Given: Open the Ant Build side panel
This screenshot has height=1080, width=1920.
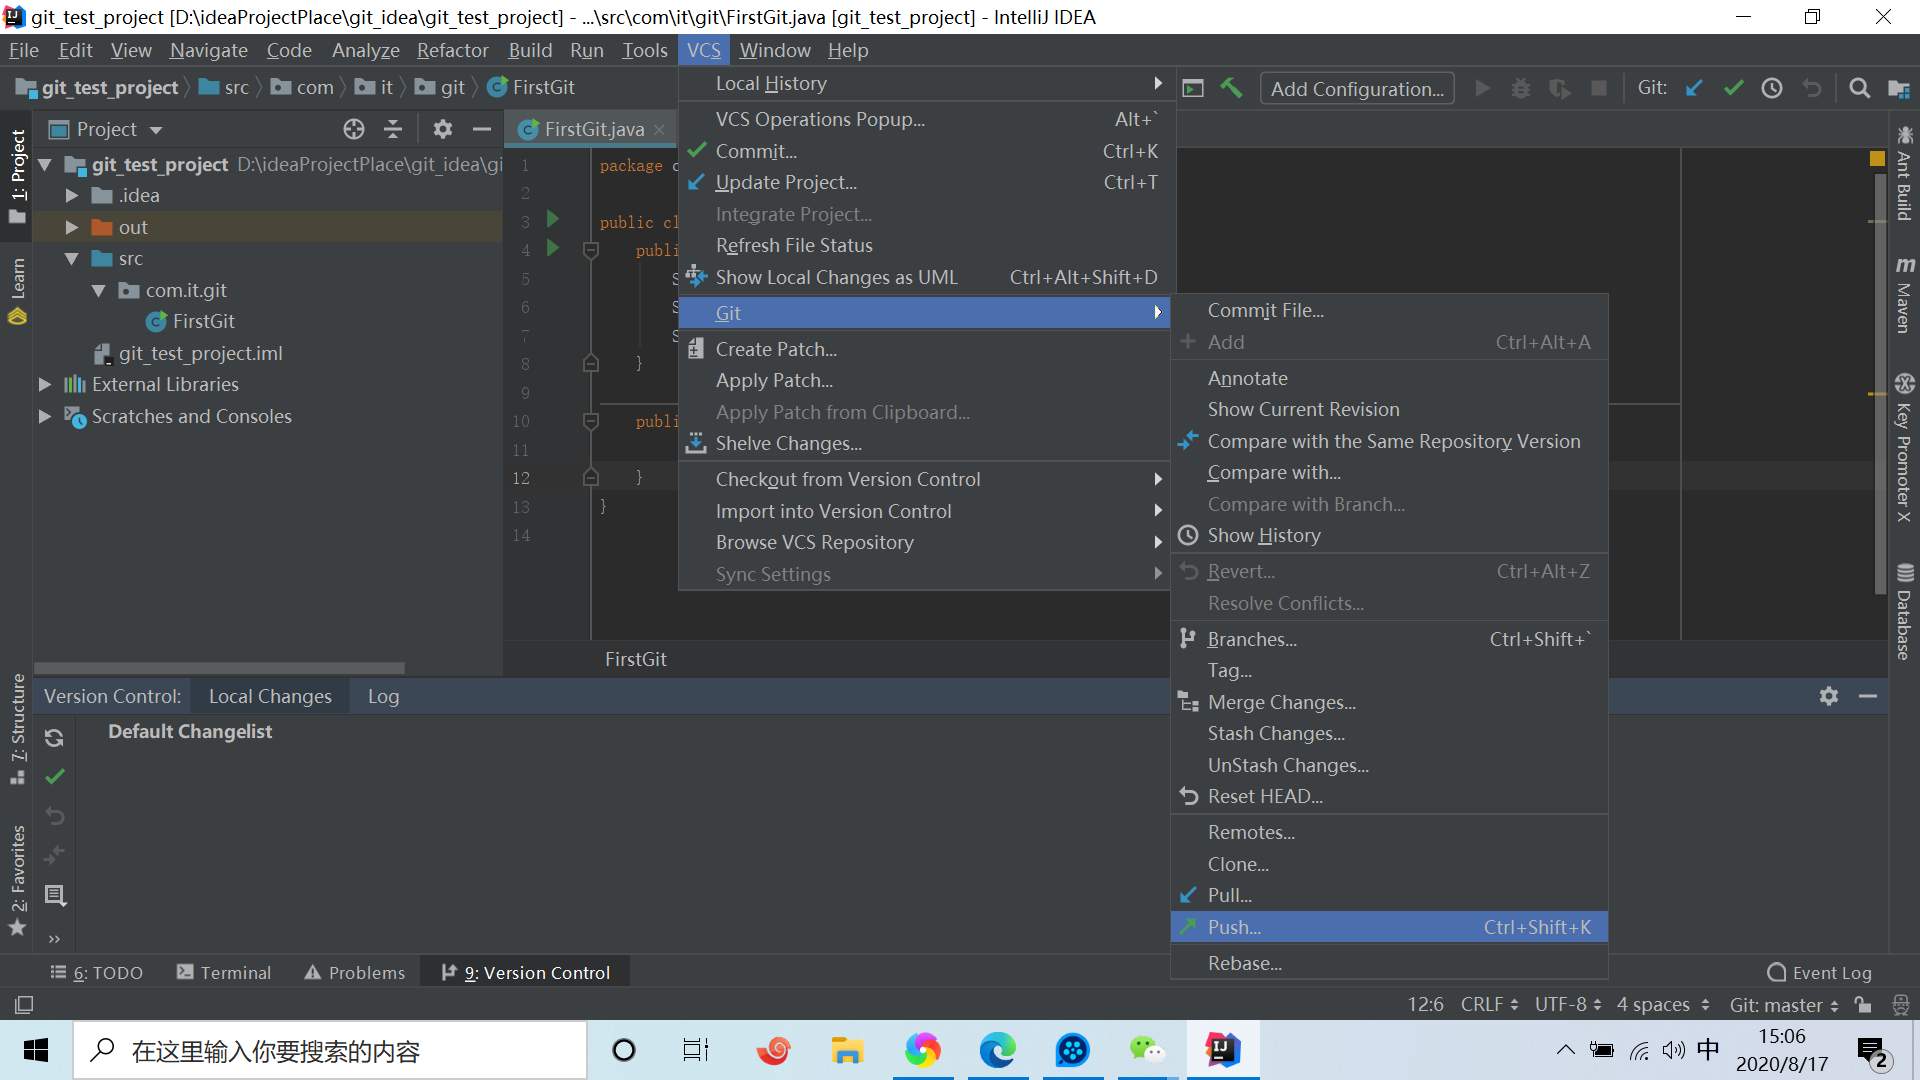Looking at the screenshot, I should pyautogui.click(x=1904, y=172).
